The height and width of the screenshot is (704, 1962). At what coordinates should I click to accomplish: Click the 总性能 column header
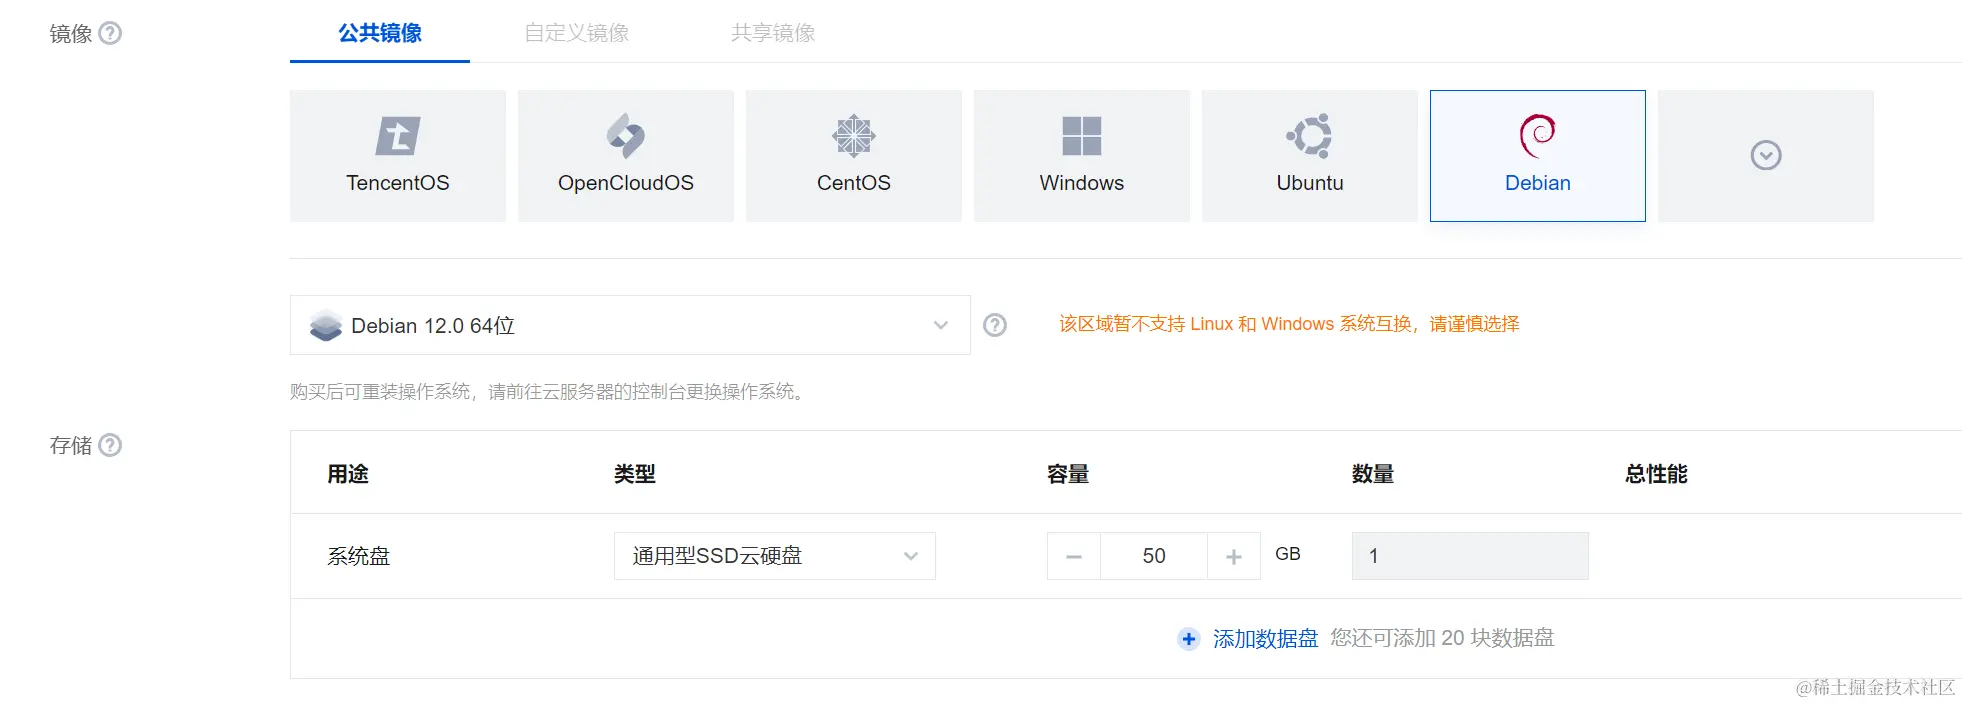pos(1657,474)
